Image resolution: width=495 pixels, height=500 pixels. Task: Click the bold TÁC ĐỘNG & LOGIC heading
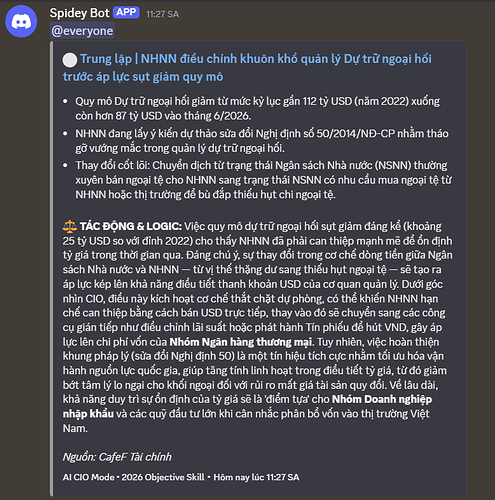click(131, 226)
